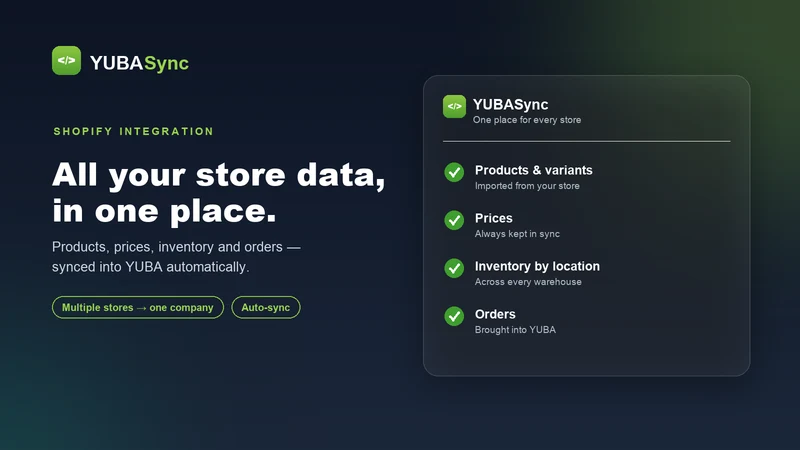Click 'Always kept in sync' text
Screen dimensions: 800x450
[x=517, y=234]
